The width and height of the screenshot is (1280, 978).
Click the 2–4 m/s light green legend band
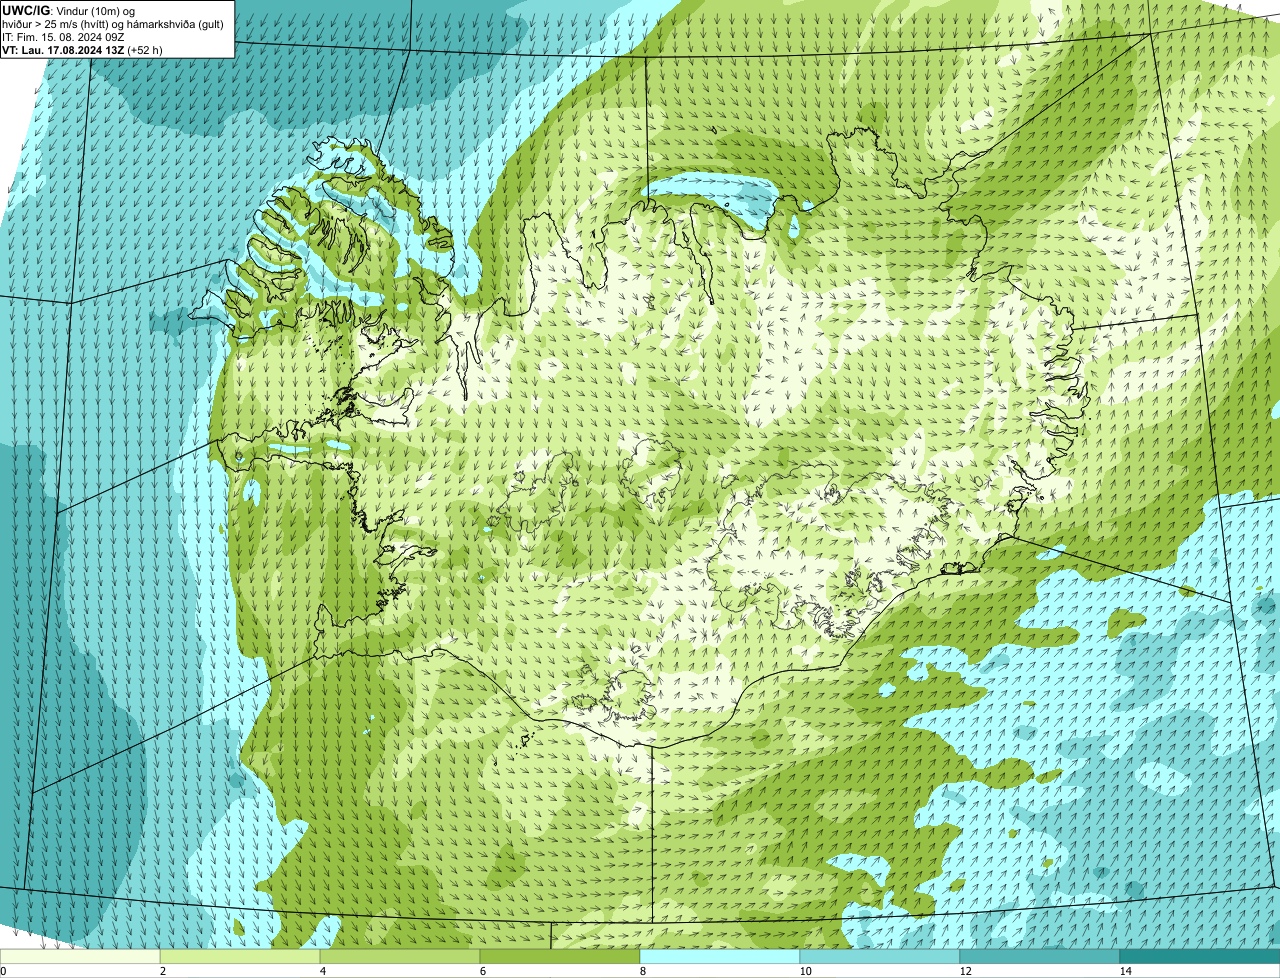tap(240, 956)
